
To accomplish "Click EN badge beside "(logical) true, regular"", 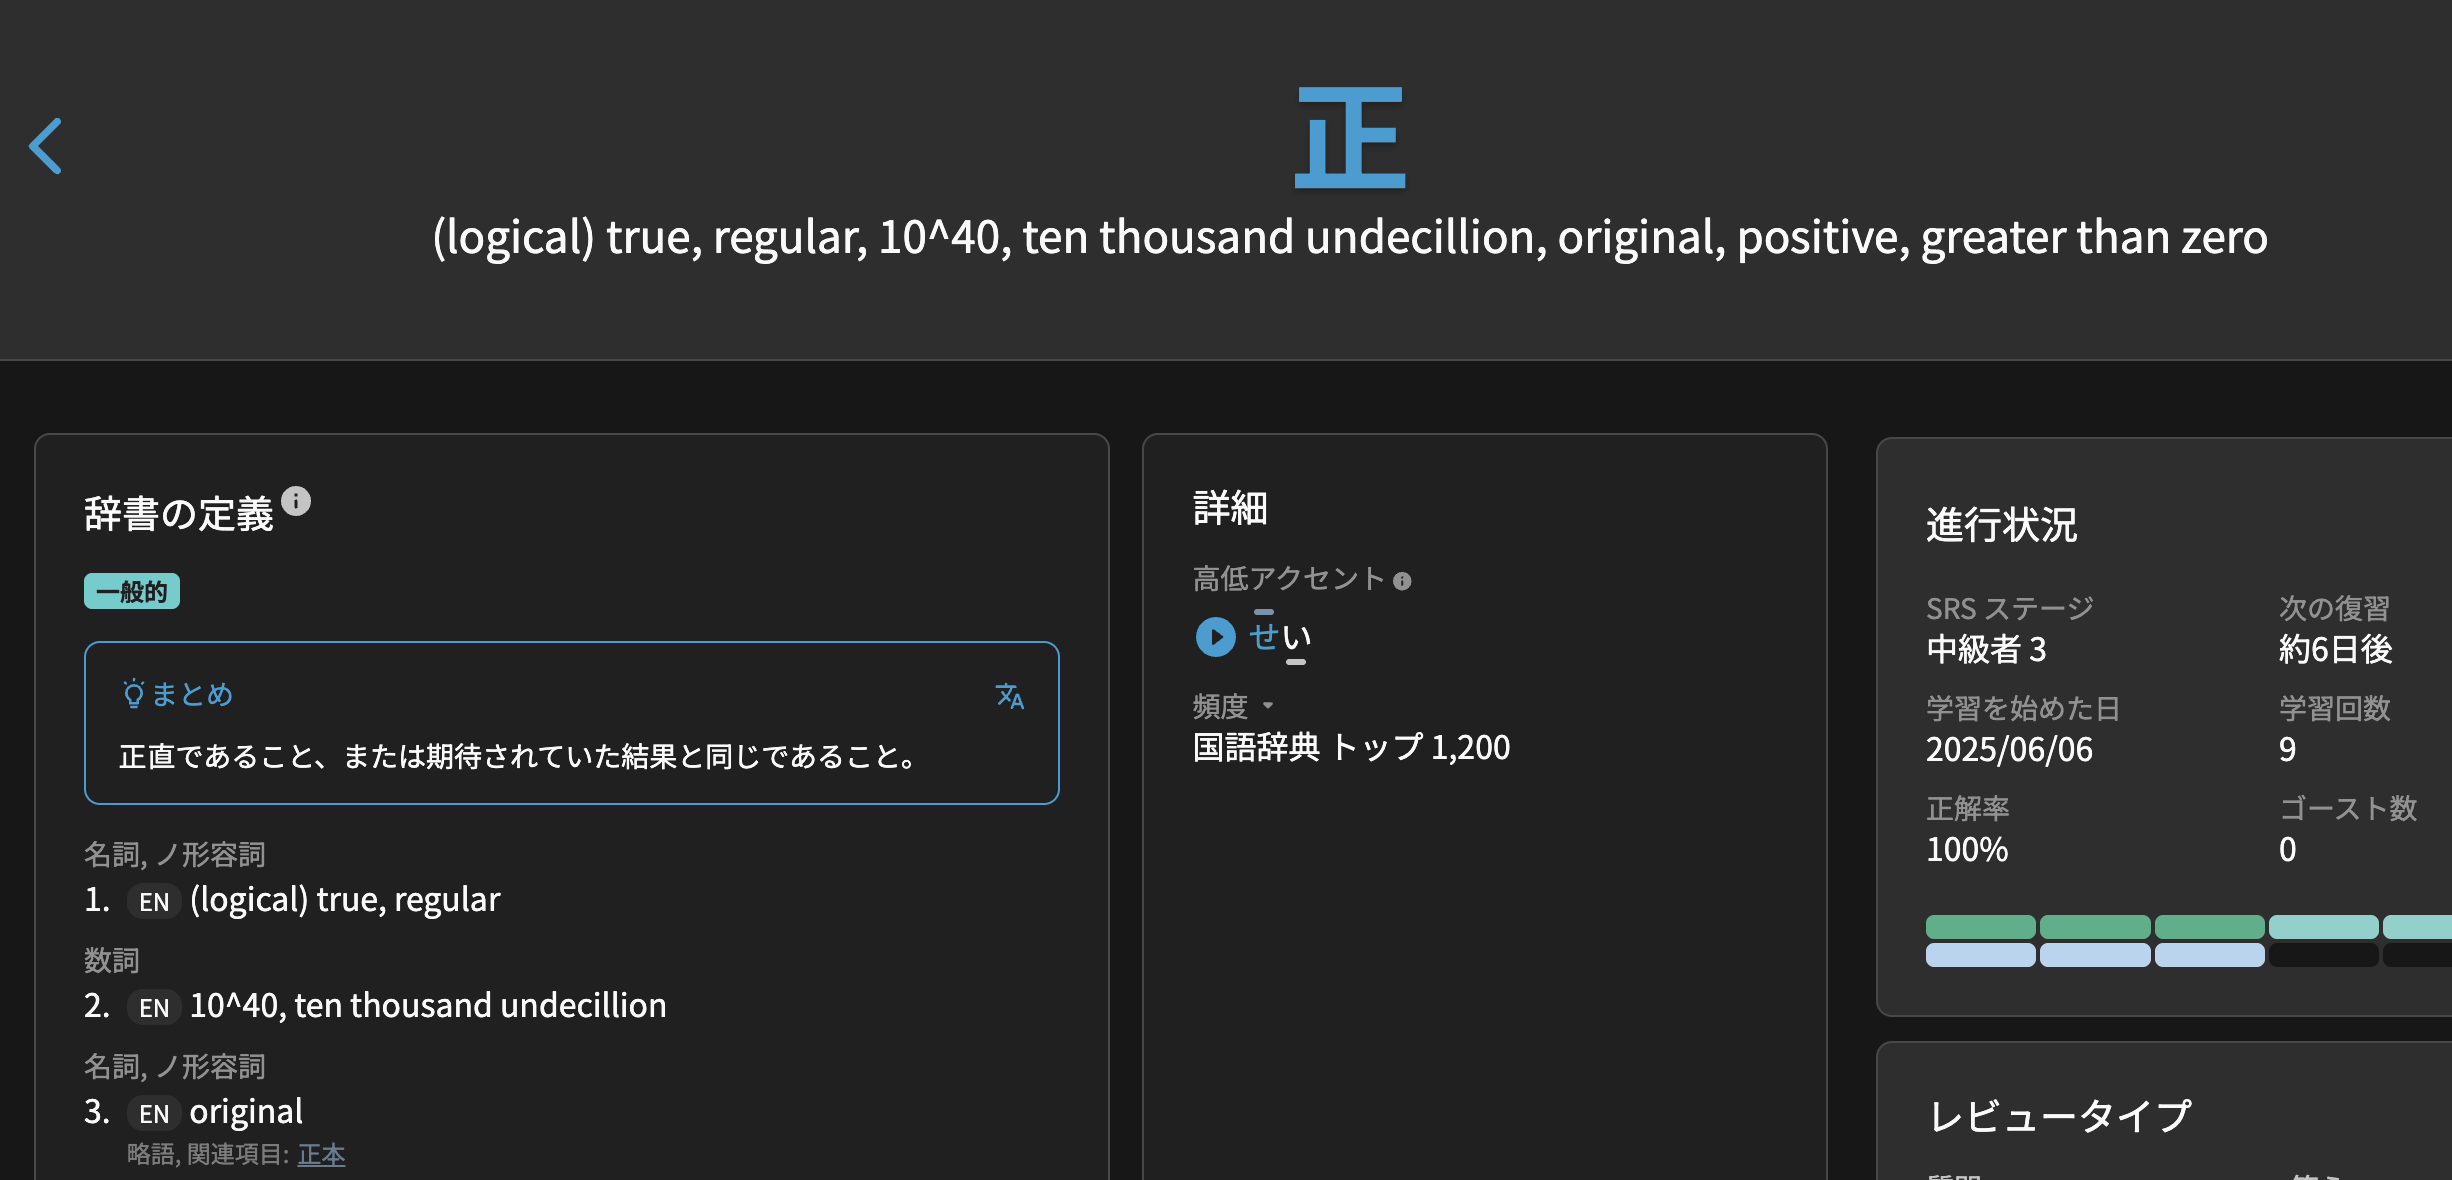I will click(153, 902).
